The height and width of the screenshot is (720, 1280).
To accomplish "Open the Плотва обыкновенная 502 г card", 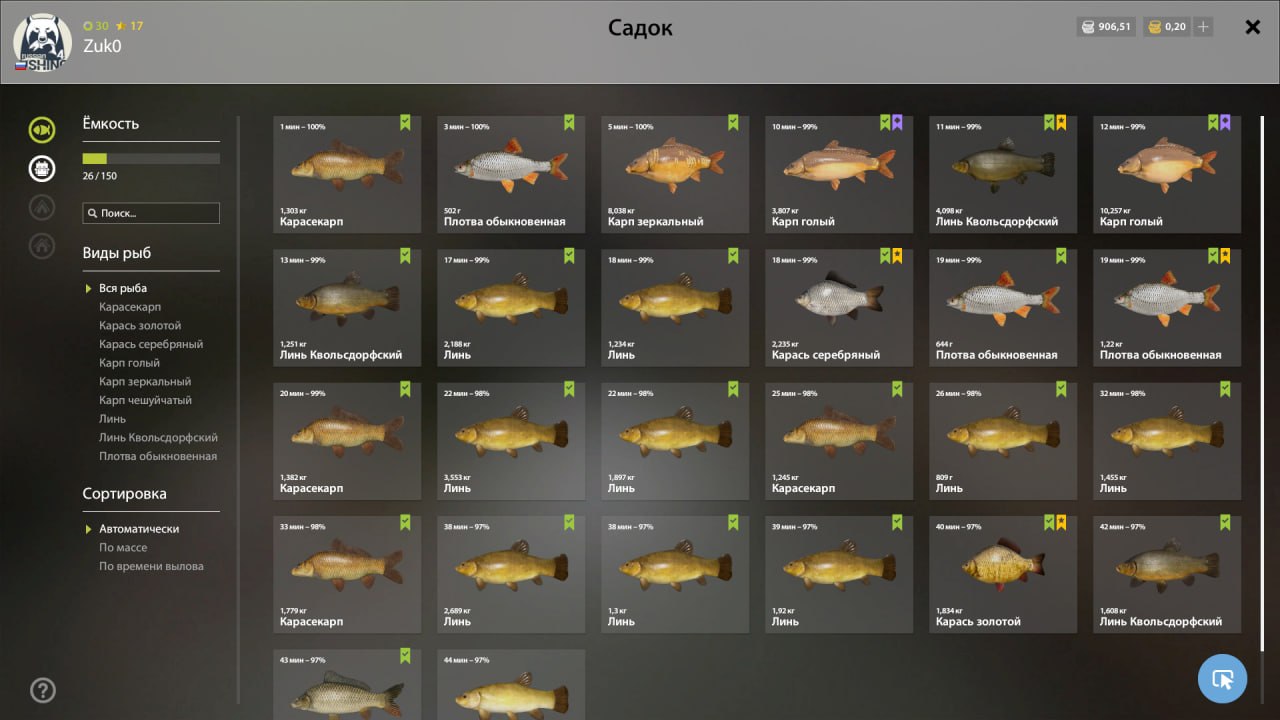I will tap(511, 174).
